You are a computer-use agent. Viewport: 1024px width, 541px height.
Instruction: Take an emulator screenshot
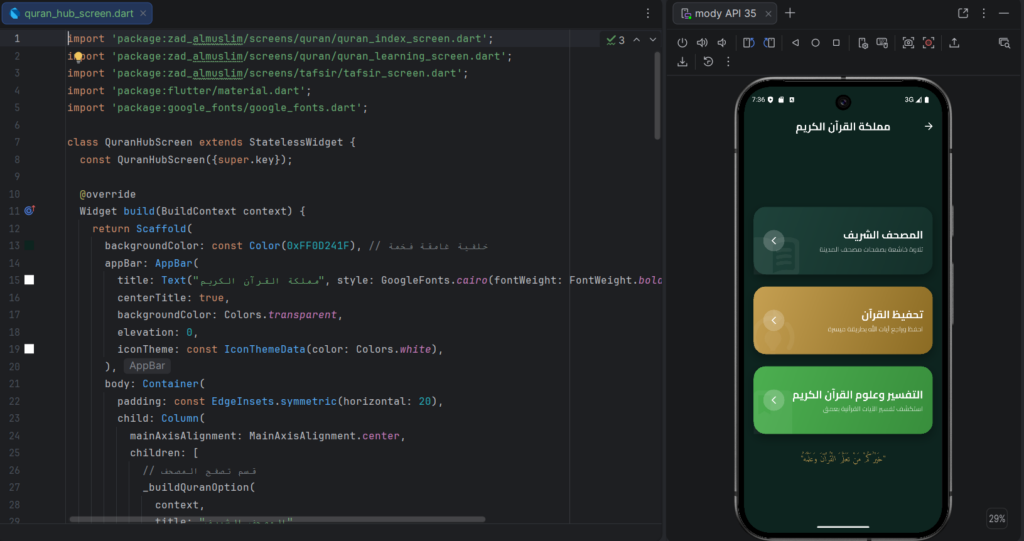[908, 43]
